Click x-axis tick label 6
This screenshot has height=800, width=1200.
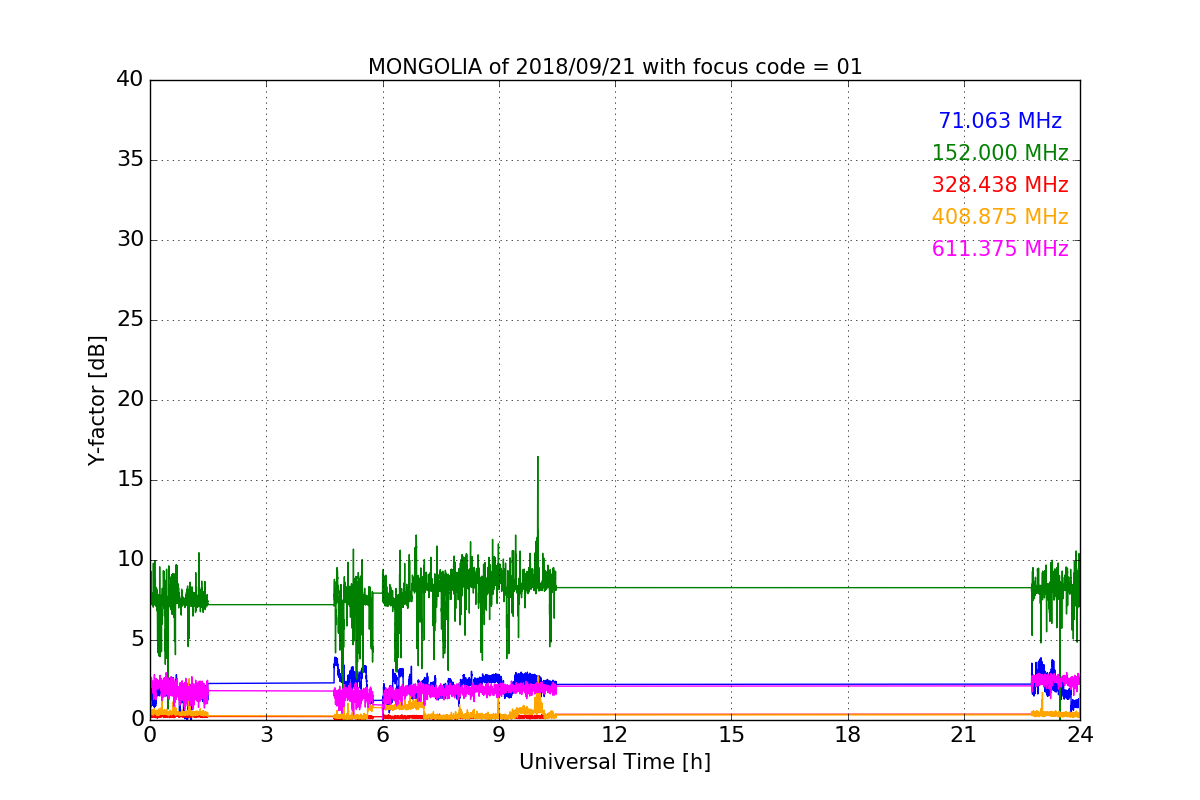tap(383, 734)
